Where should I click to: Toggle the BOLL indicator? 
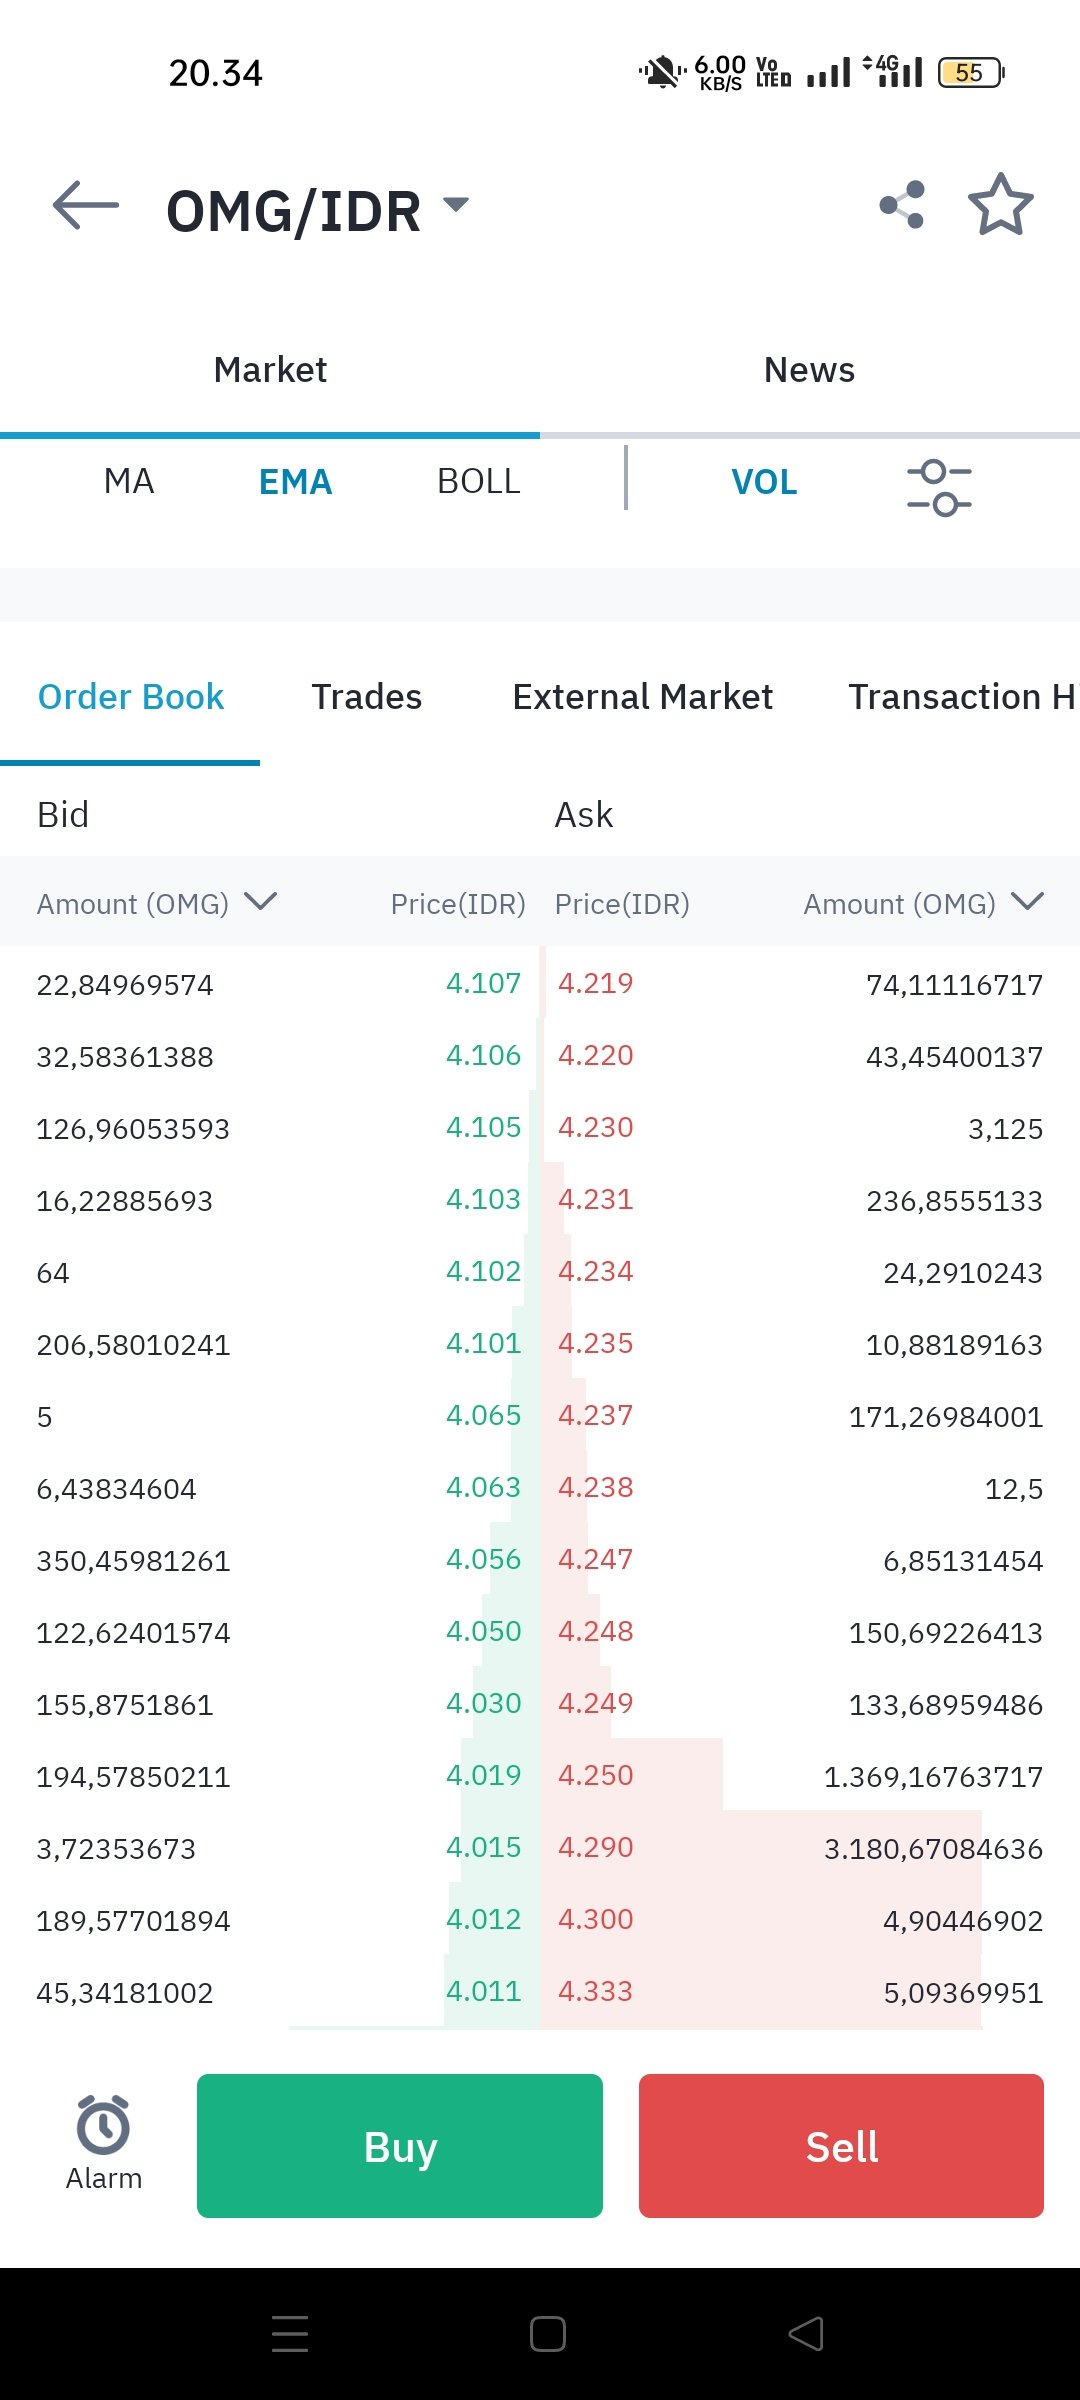[479, 482]
